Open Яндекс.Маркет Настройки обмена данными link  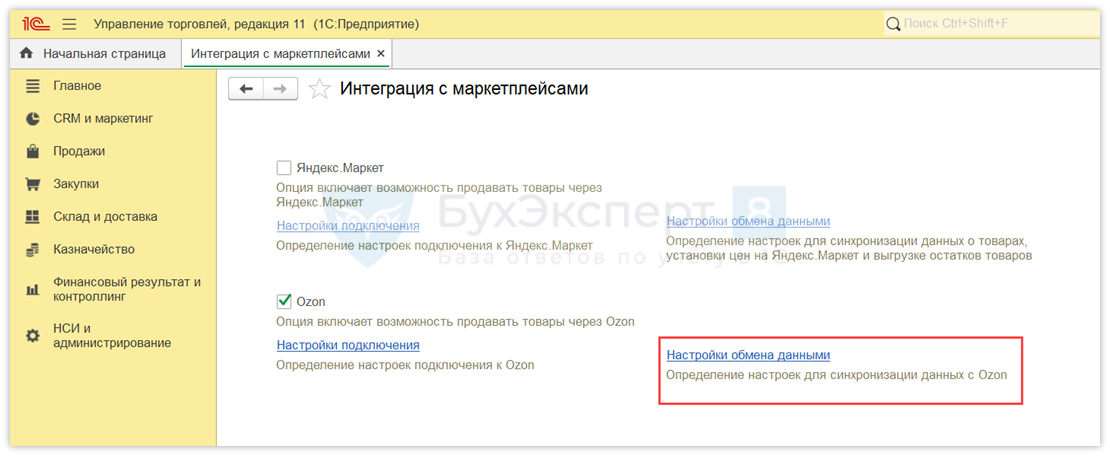(748, 222)
